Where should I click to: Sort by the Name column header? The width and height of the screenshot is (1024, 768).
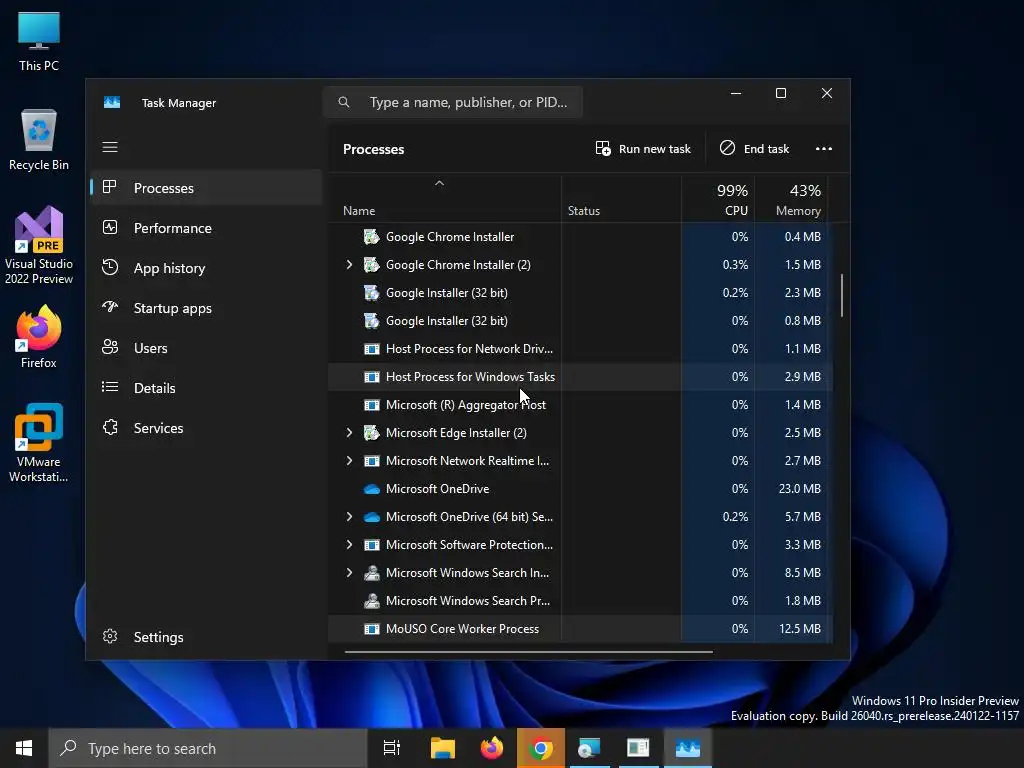tap(445, 199)
